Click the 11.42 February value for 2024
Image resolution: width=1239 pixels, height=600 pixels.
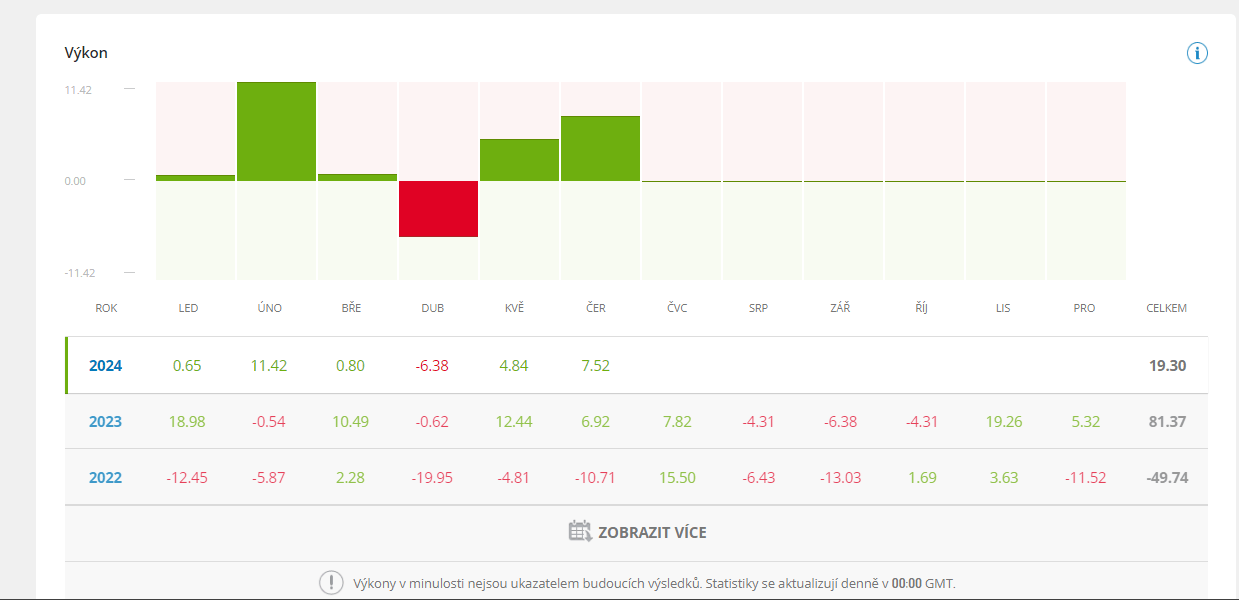(x=269, y=366)
